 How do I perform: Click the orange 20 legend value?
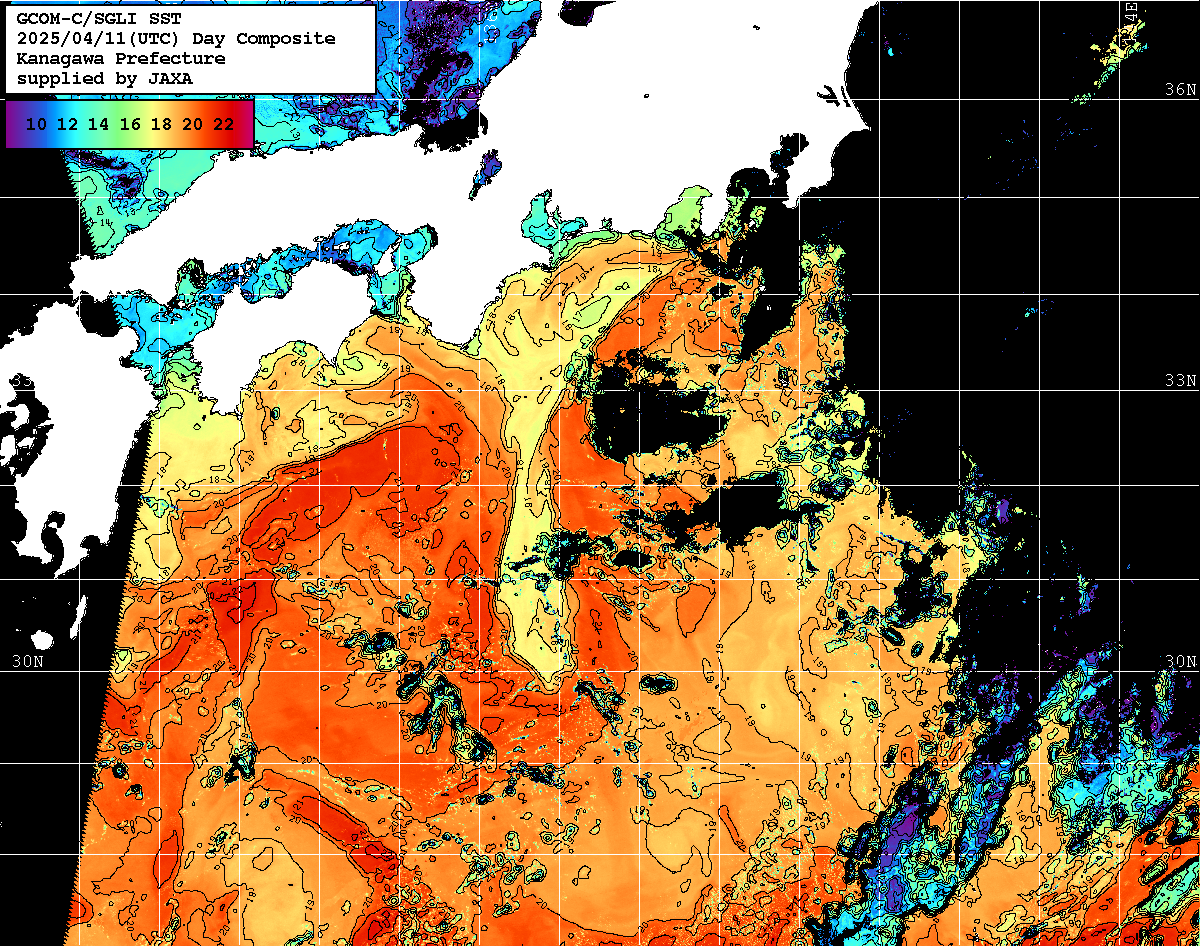tap(192, 124)
